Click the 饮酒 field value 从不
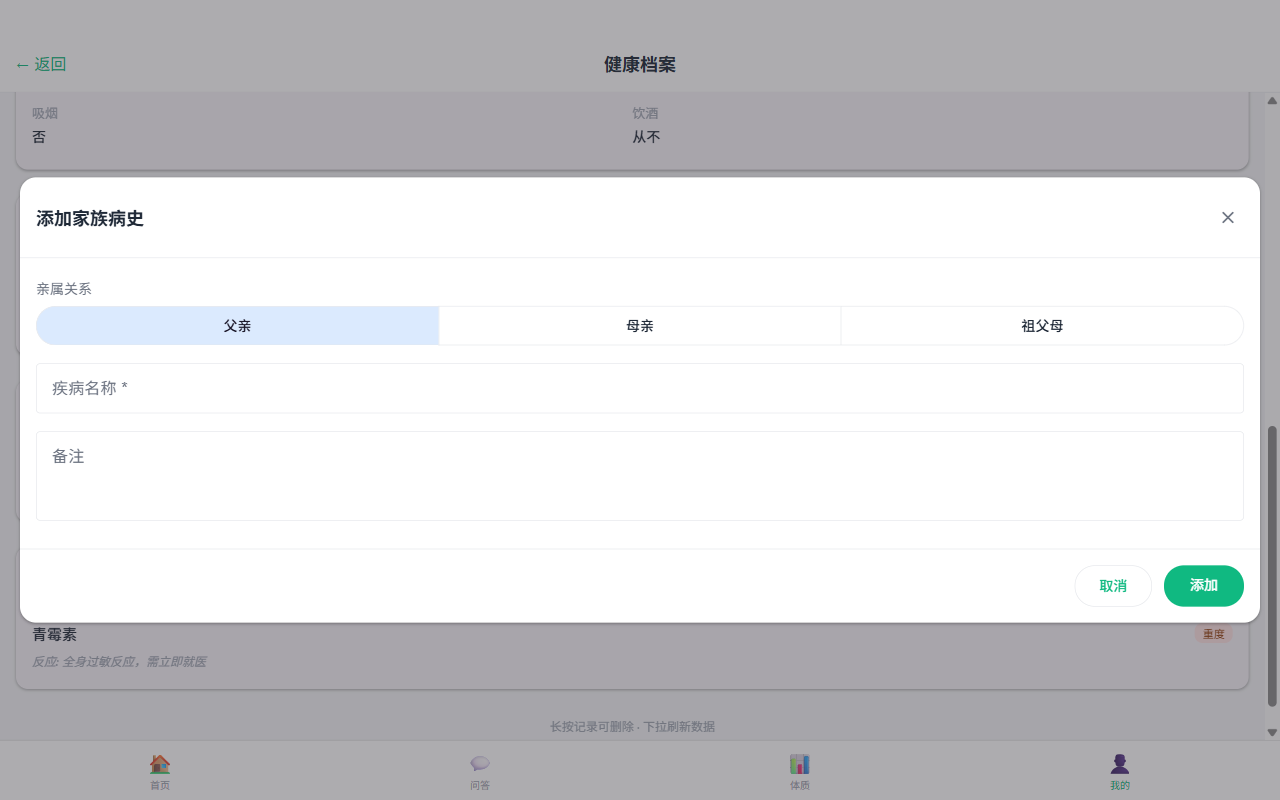 coord(646,137)
